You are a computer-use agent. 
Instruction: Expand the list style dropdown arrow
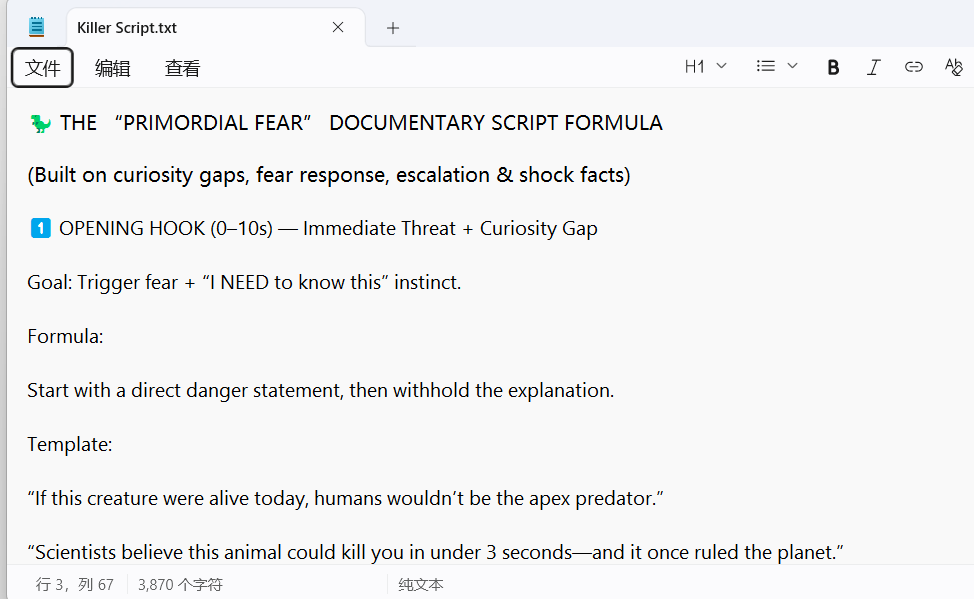793,67
